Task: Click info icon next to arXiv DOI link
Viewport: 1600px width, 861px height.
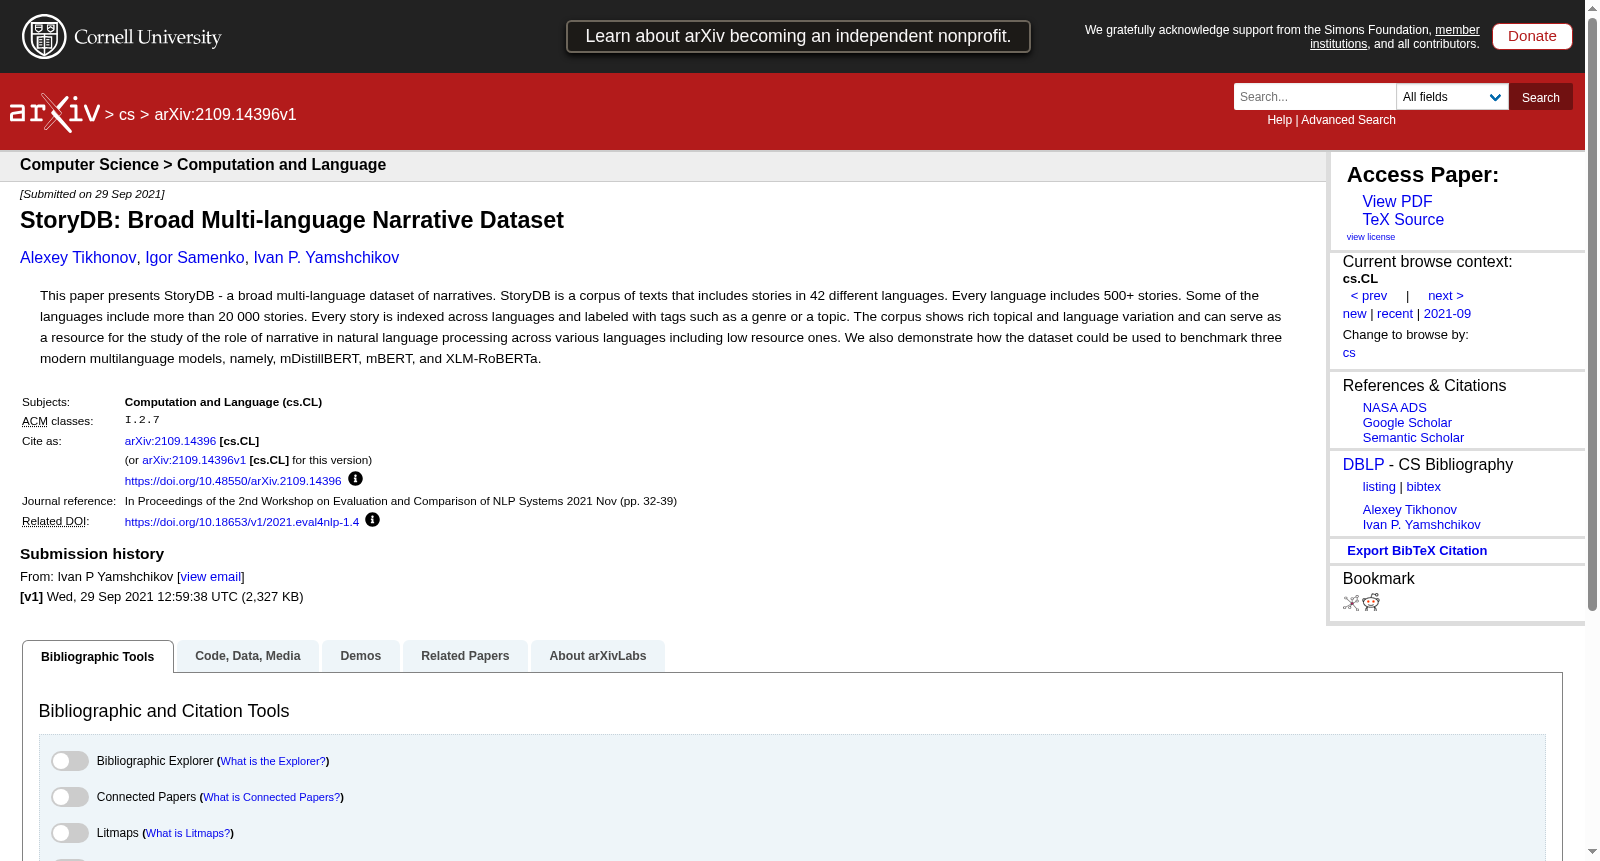Action: [x=355, y=479]
